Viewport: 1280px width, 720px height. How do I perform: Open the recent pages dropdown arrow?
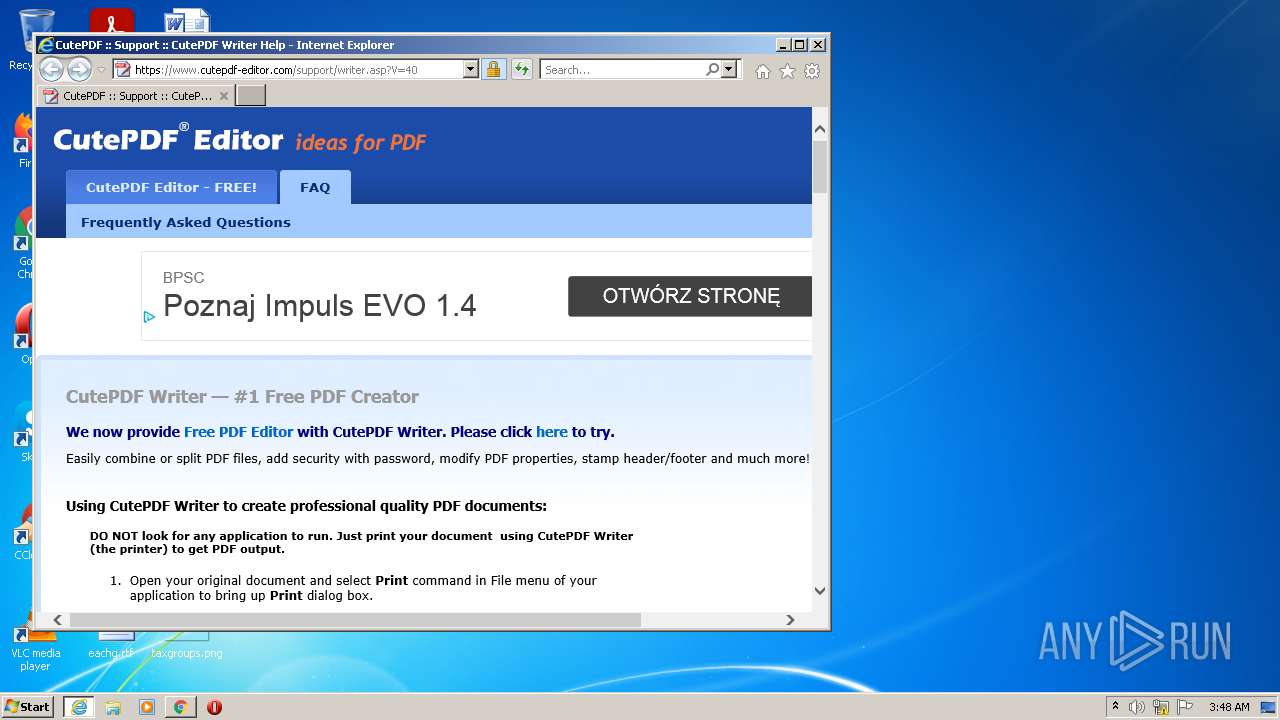[x=101, y=70]
